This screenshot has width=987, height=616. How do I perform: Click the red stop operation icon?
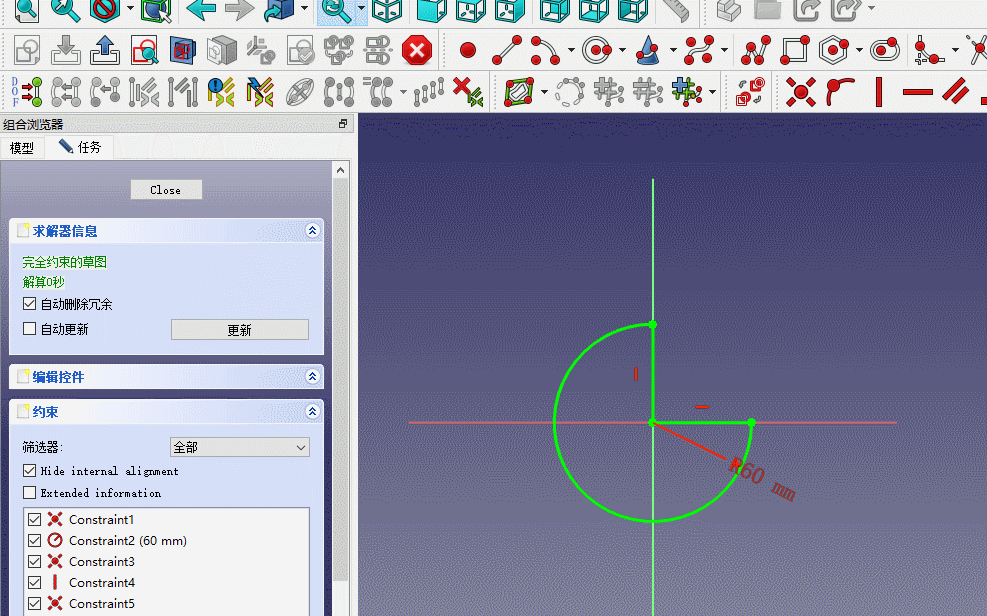(x=416, y=50)
